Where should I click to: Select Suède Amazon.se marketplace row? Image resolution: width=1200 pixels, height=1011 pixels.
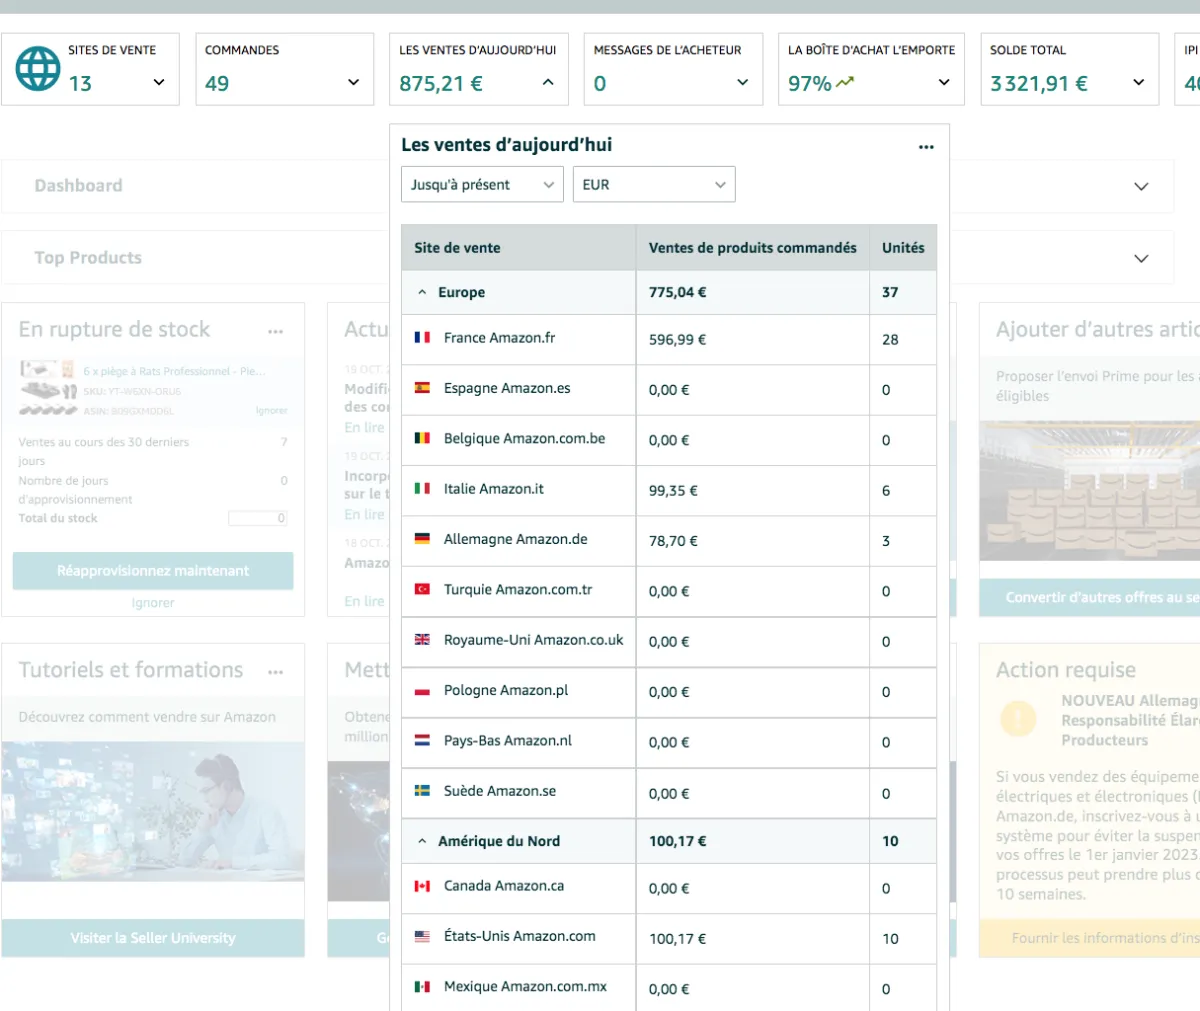(x=669, y=793)
